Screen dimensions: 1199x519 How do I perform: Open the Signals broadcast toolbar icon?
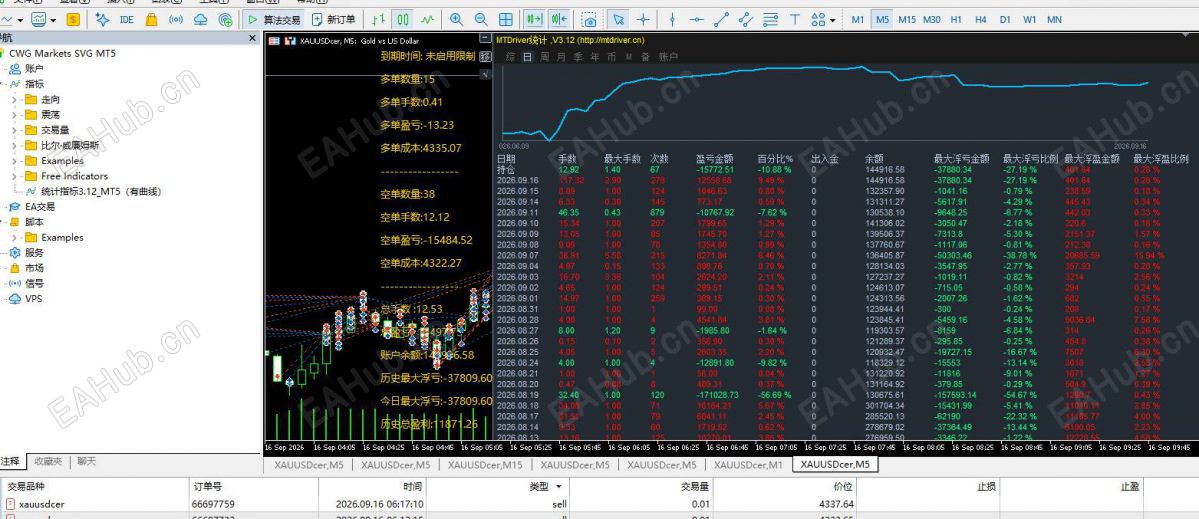coord(176,19)
